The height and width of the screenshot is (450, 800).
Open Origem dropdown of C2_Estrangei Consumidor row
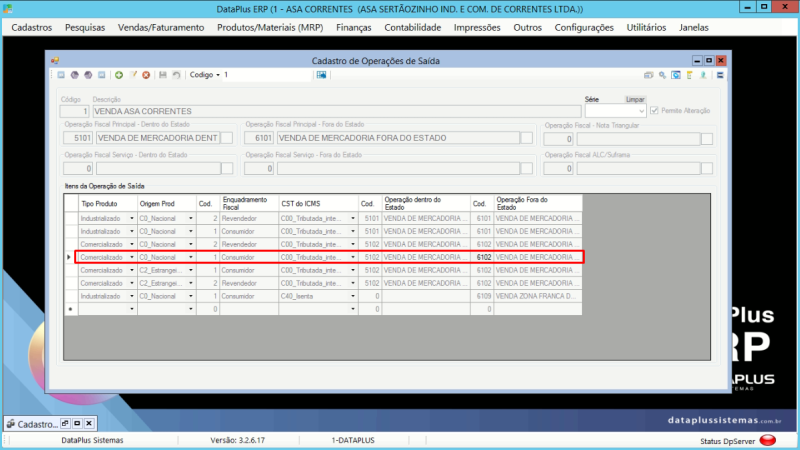[191, 270]
